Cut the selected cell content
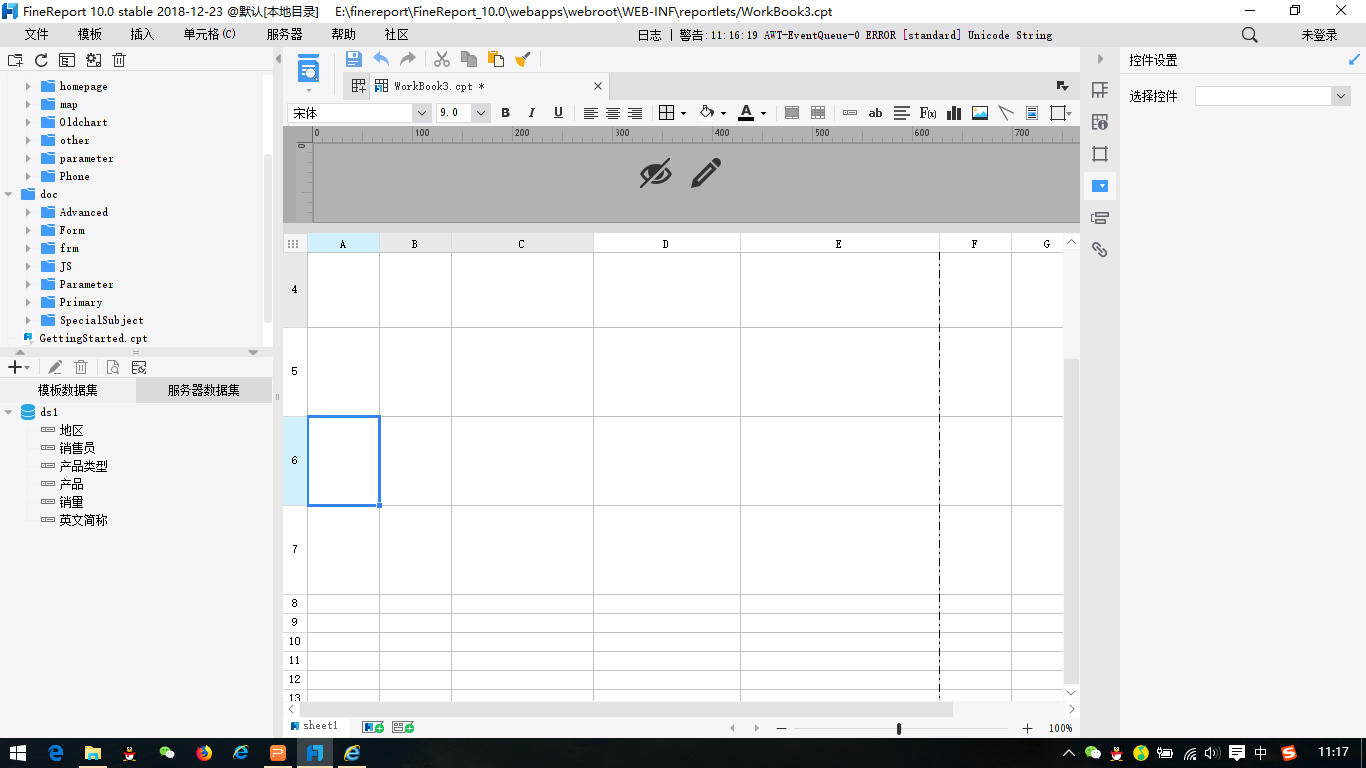The image size is (1366, 768). click(x=442, y=59)
